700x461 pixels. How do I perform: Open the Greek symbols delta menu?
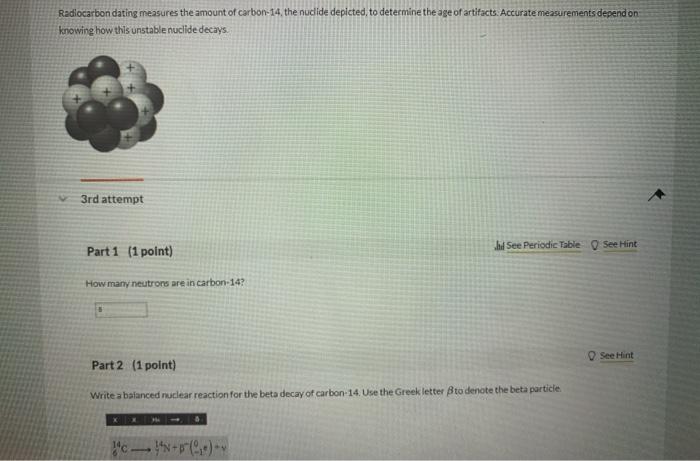tap(196, 419)
